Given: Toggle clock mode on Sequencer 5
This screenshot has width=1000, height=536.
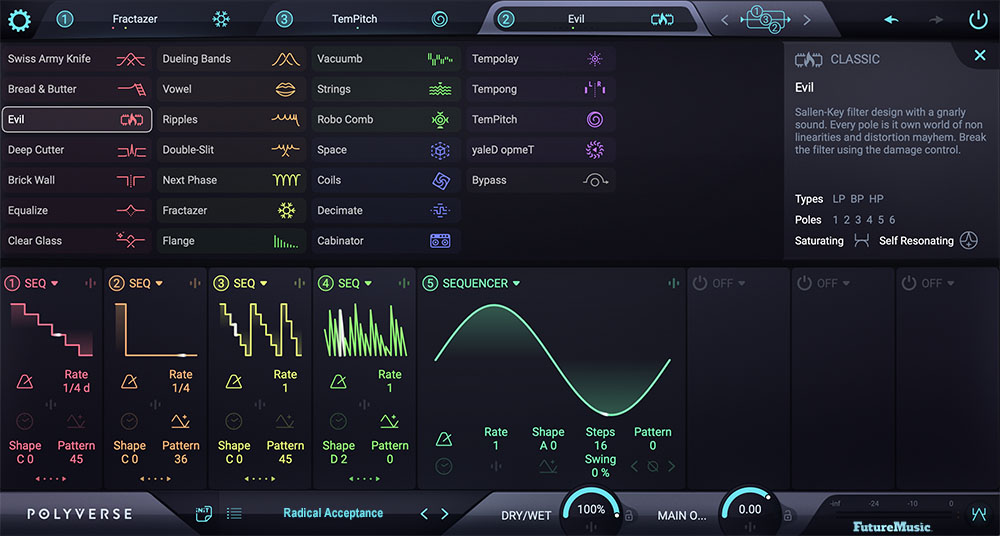Looking at the screenshot, I should tap(444, 466).
